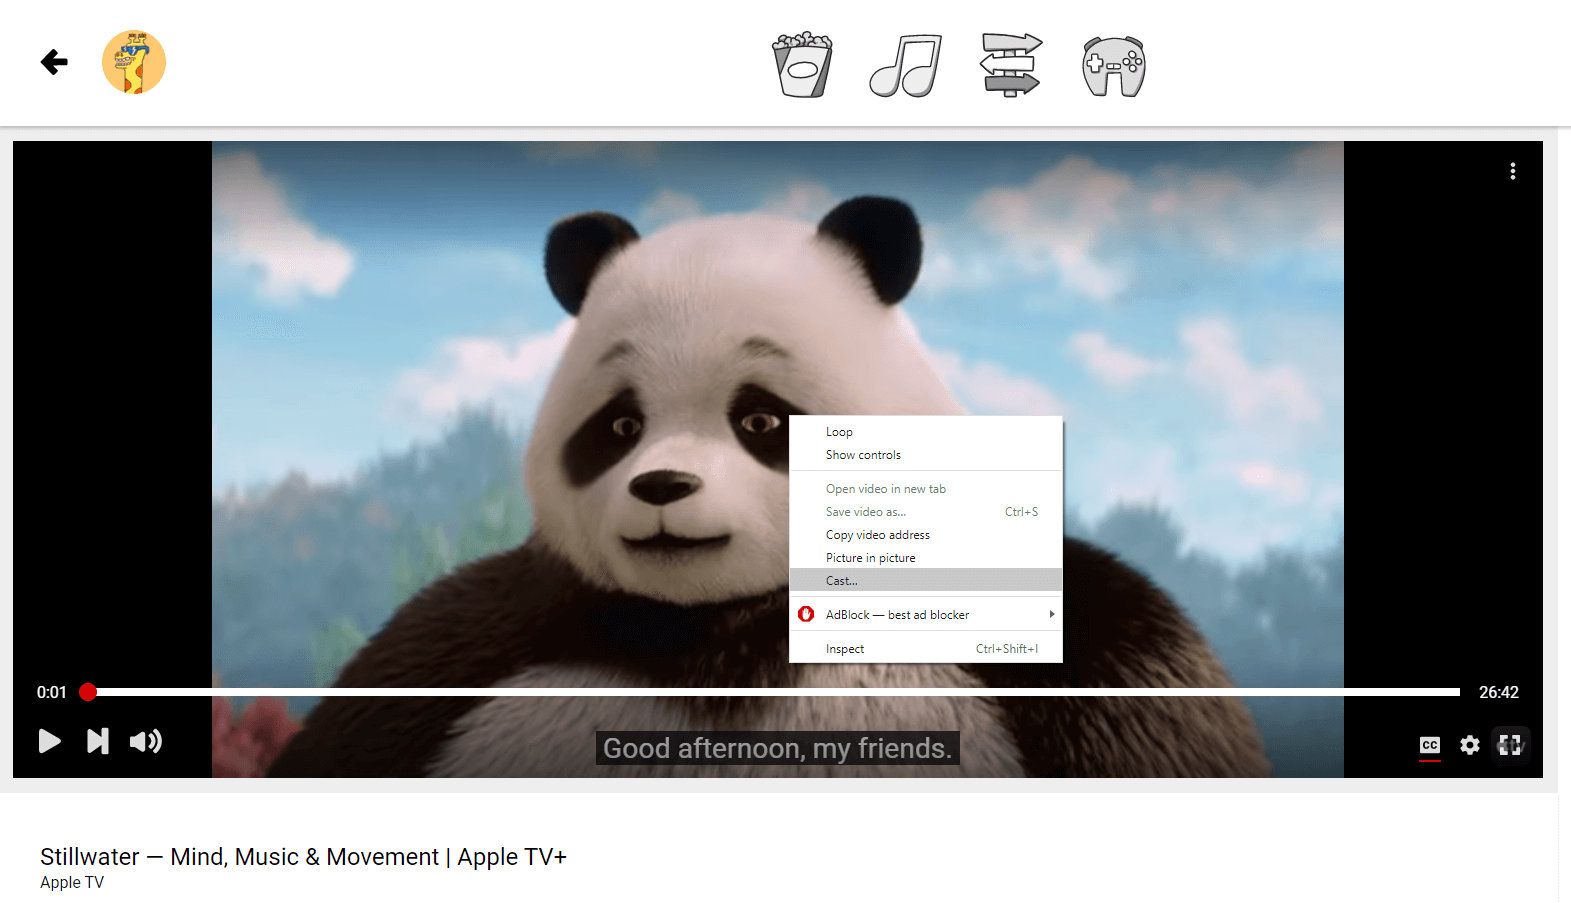The width and height of the screenshot is (1571, 903).
Task: Play the video
Action: click(x=49, y=741)
